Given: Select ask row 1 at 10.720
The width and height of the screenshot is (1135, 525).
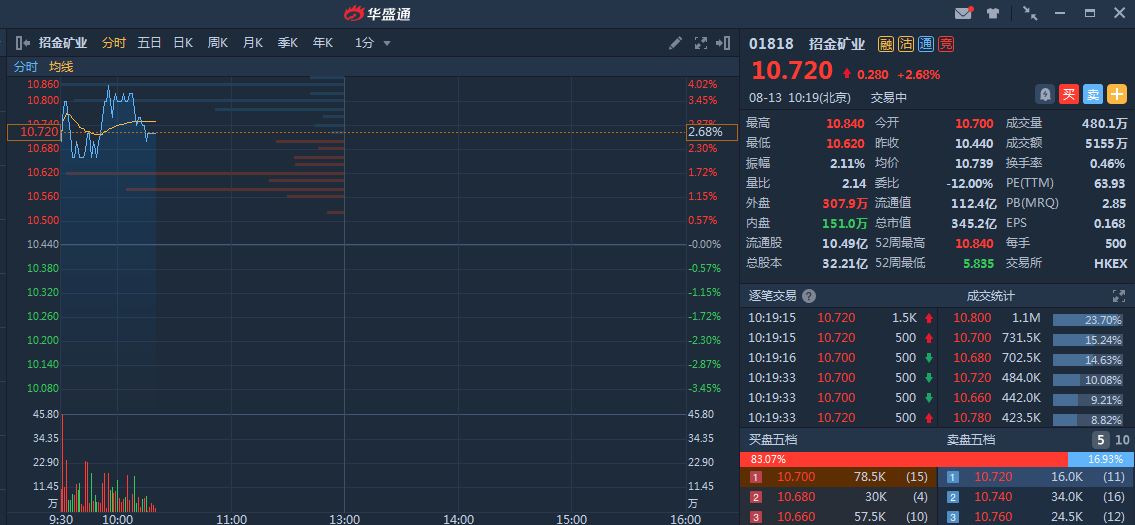Looking at the screenshot, I should pyautogui.click(x=1037, y=476).
